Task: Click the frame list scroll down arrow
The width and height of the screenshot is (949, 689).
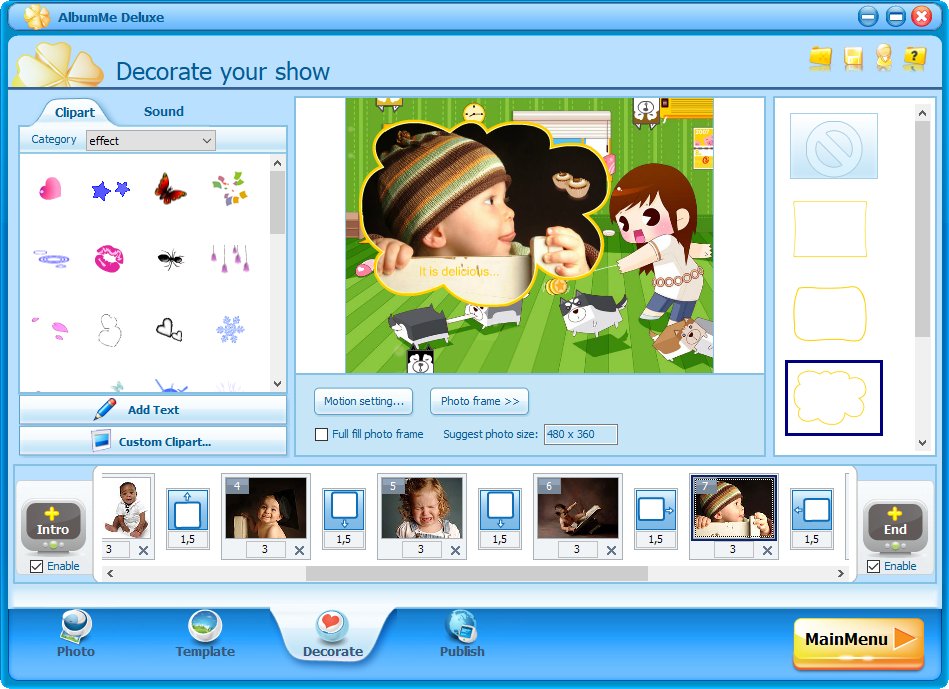Action: click(x=922, y=443)
